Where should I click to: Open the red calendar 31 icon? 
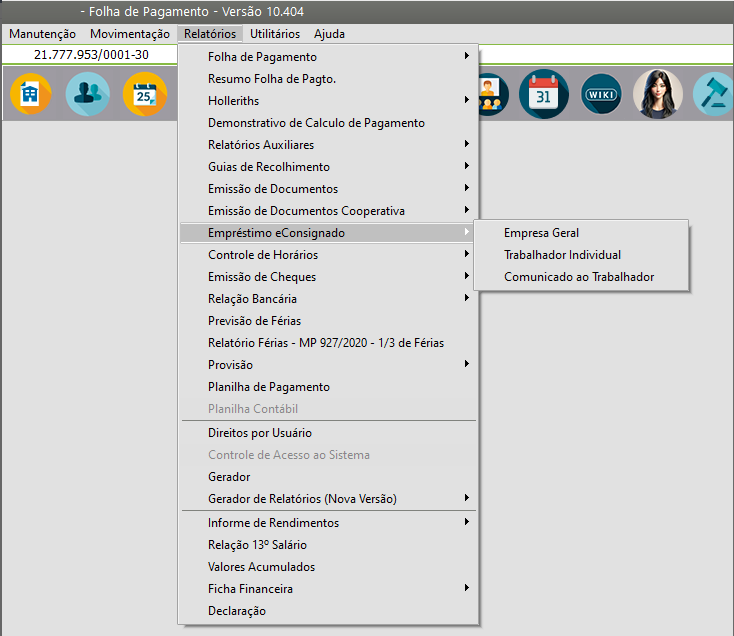coord(543,95)
